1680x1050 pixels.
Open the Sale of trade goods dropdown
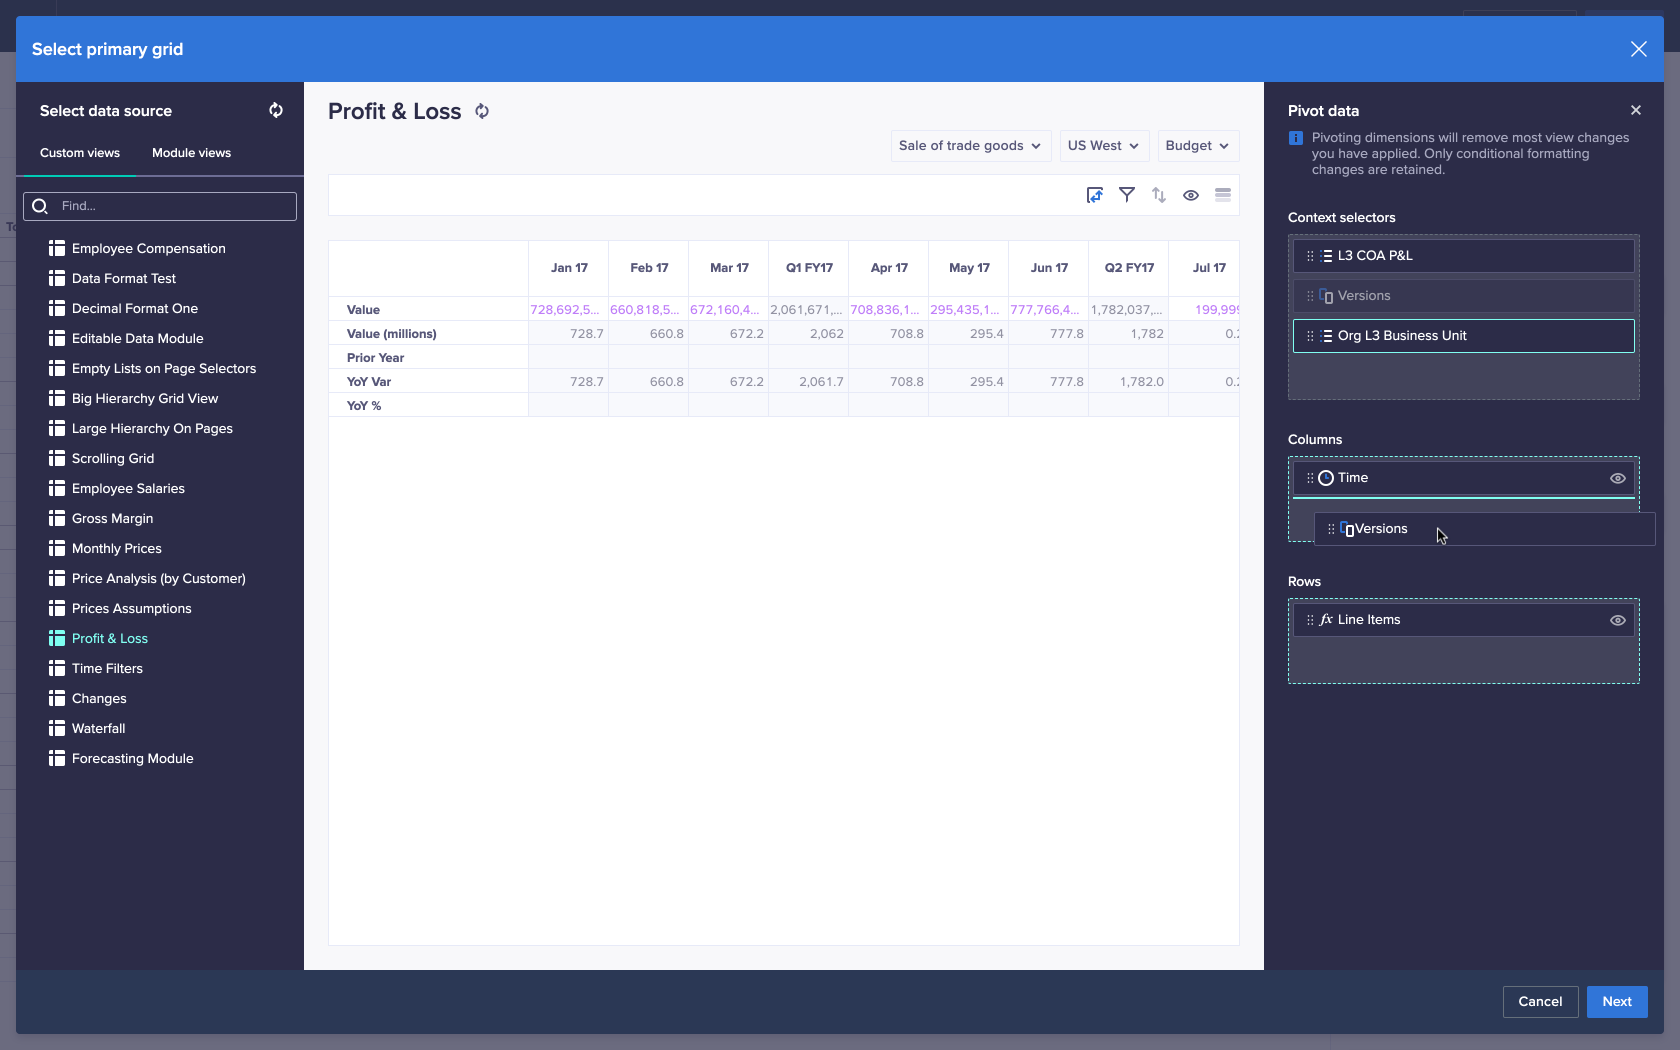(x=969, y=145)
